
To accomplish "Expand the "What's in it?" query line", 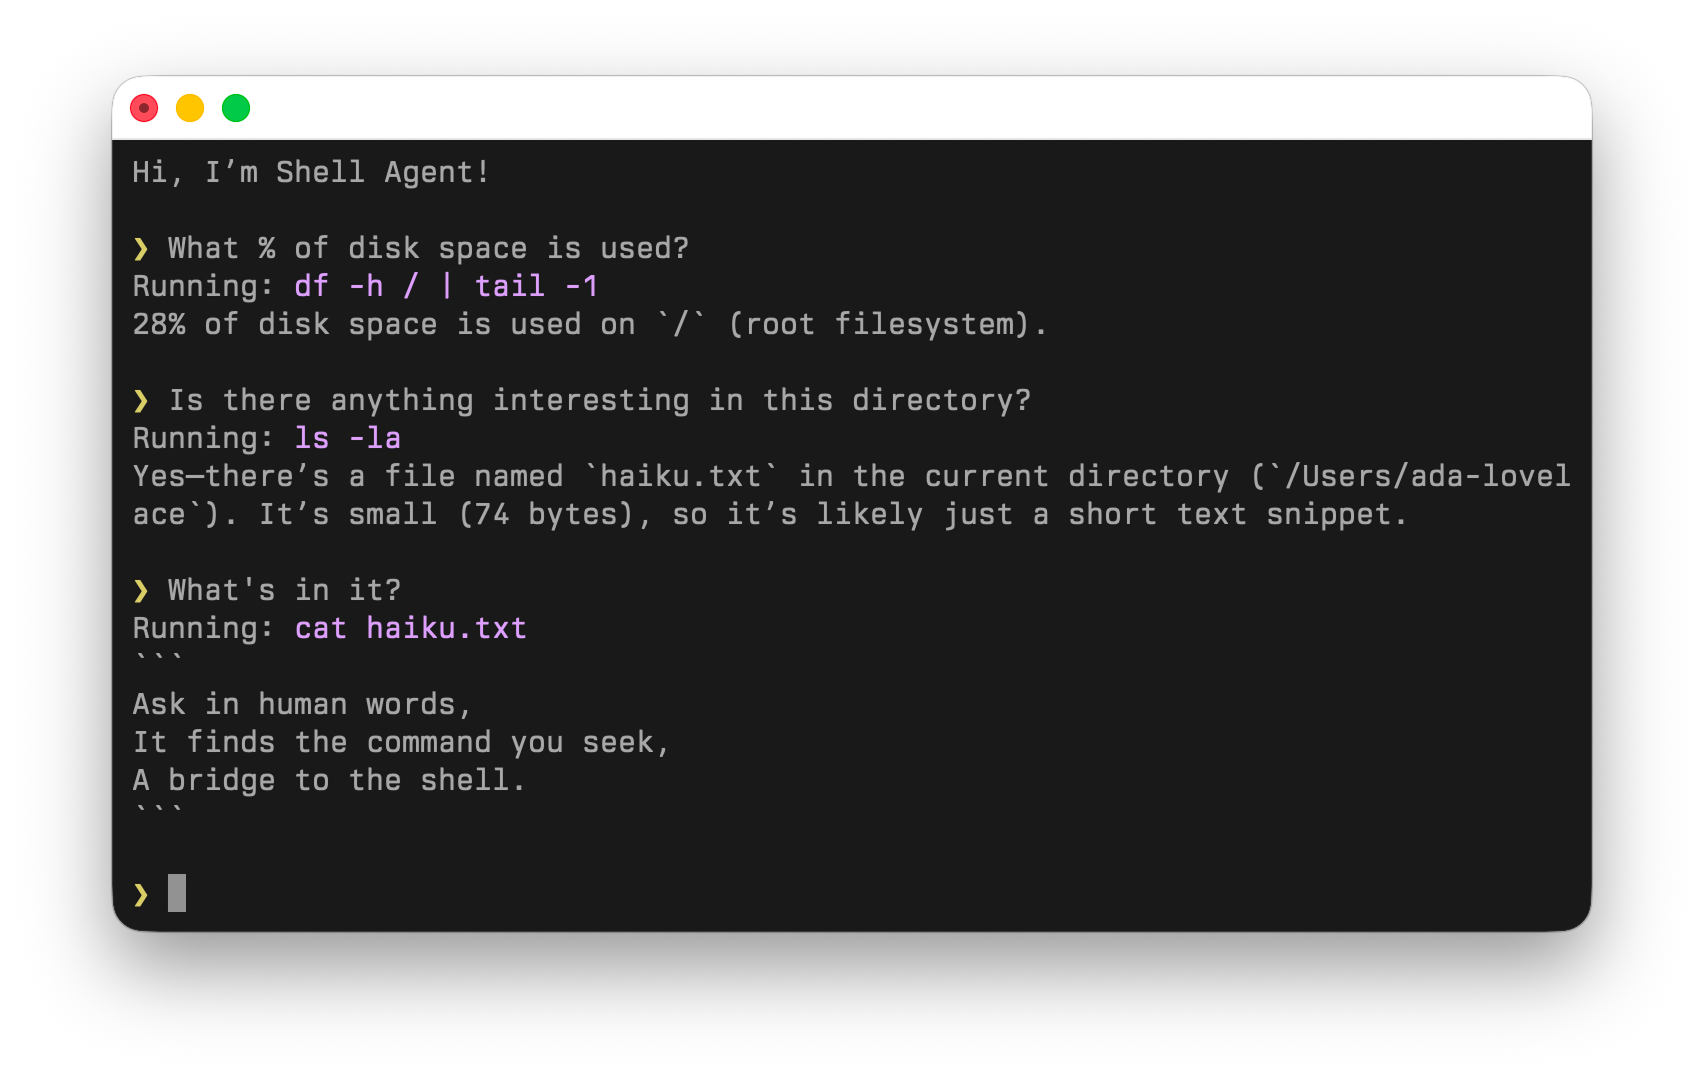I will [x=283, y=590].
